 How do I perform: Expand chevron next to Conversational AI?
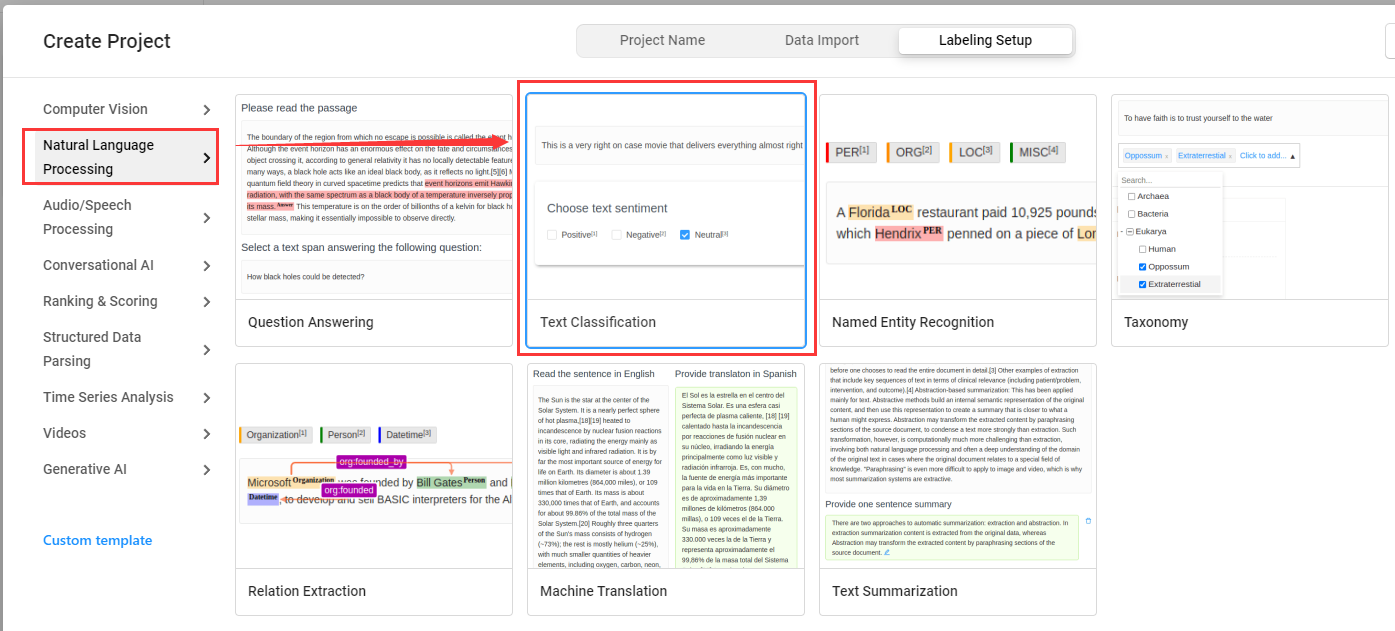(x=207, y=266)
